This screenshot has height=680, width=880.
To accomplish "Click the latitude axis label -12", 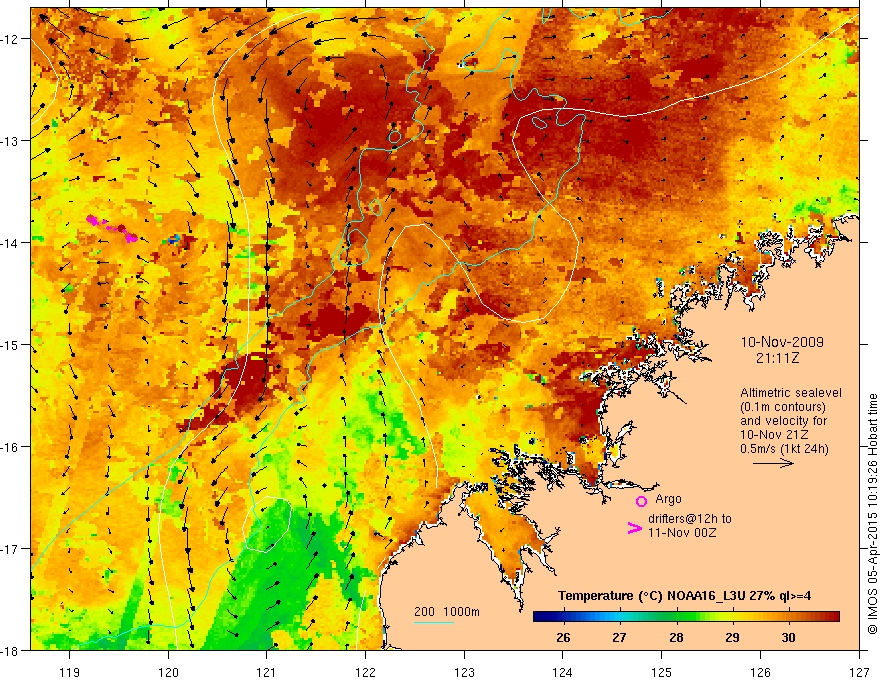I will (10, 39).
